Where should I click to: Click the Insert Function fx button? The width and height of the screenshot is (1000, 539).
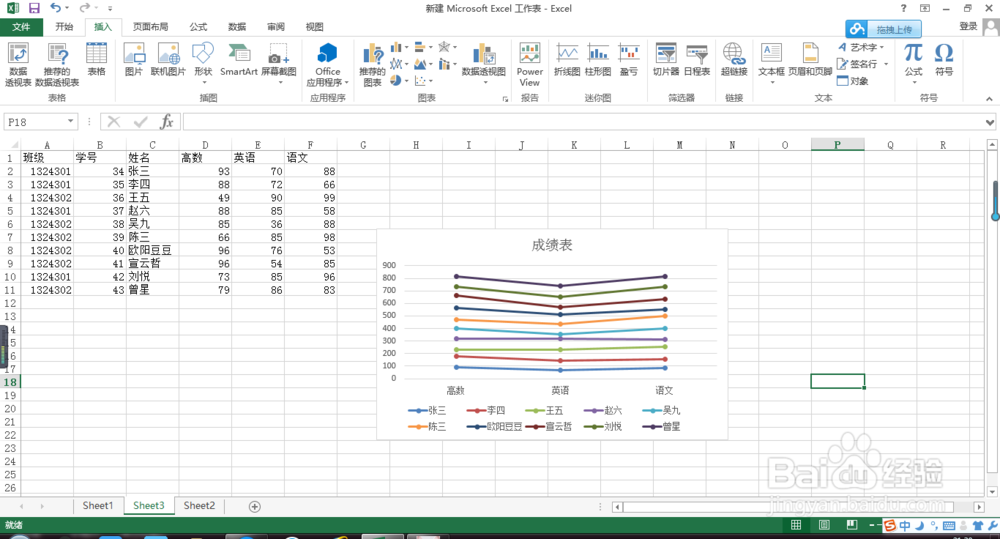point(166,121)
